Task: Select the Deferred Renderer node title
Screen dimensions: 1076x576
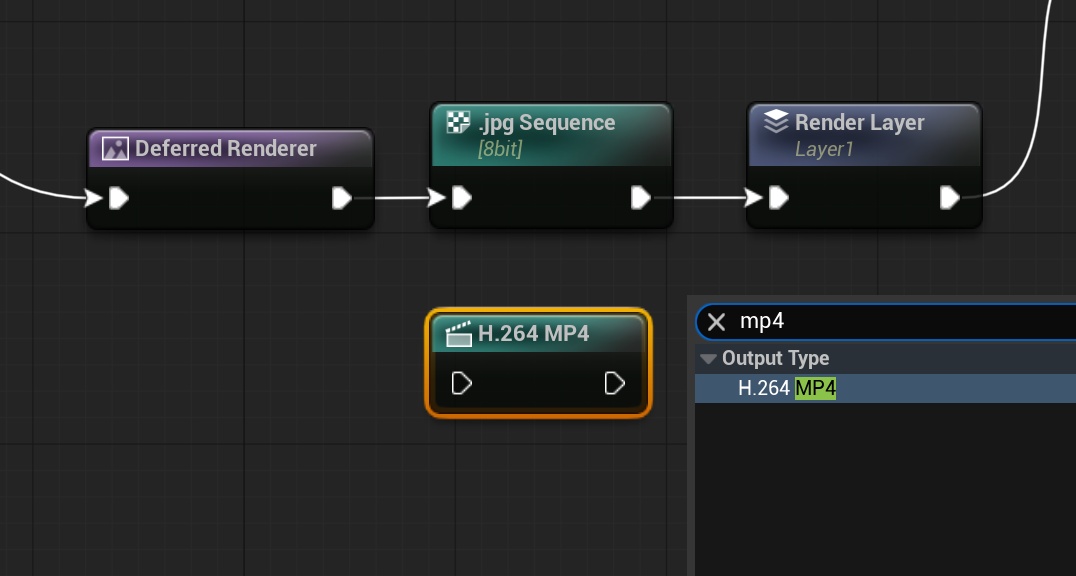Action: click(226, 149)
